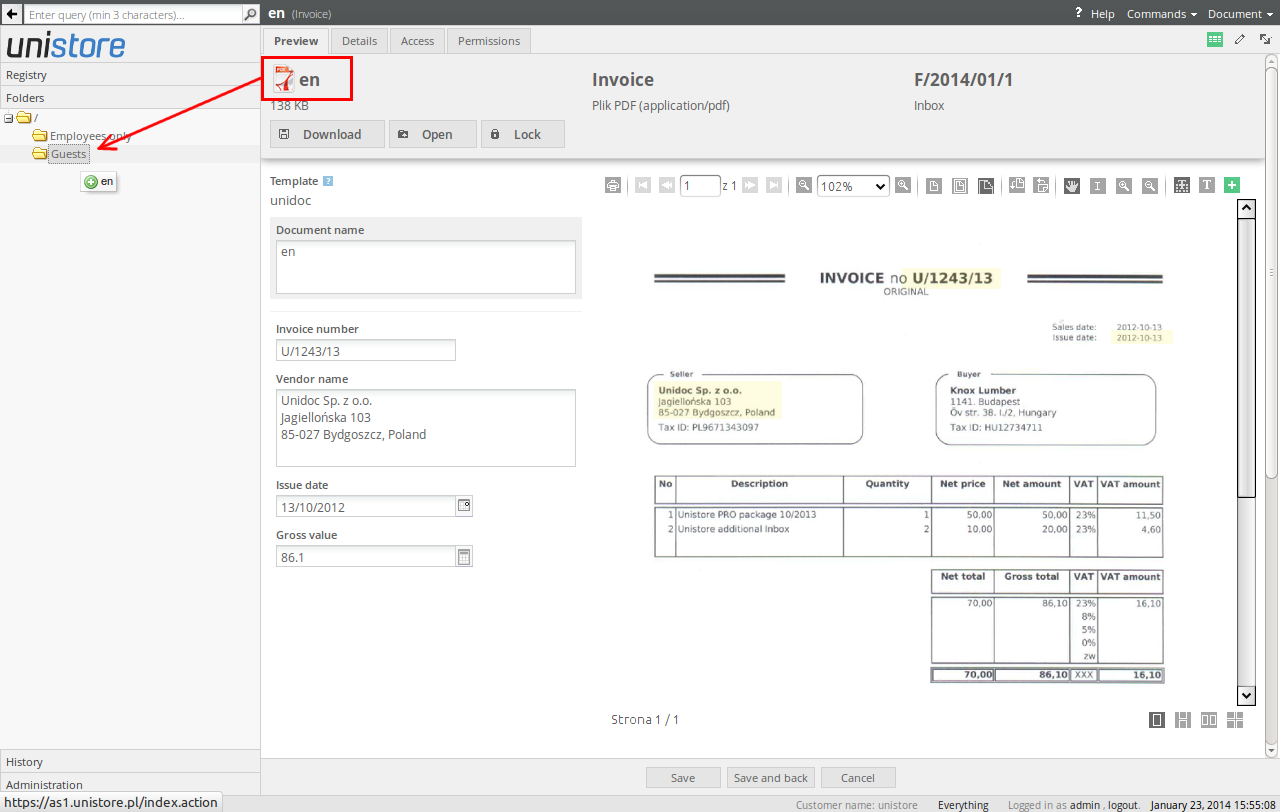
Task: Expand the Registry panel
Action: (130, 75)
